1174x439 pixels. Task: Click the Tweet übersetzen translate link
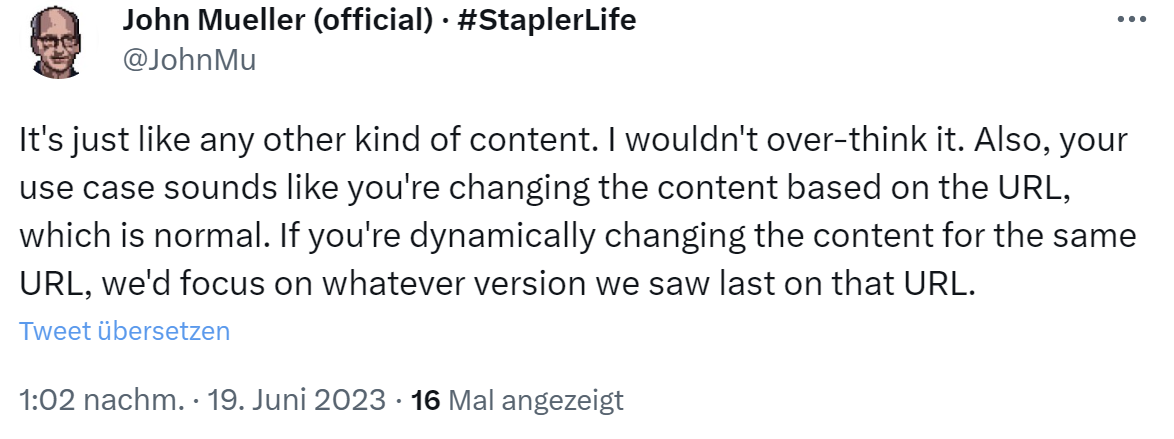coord(125,331)
